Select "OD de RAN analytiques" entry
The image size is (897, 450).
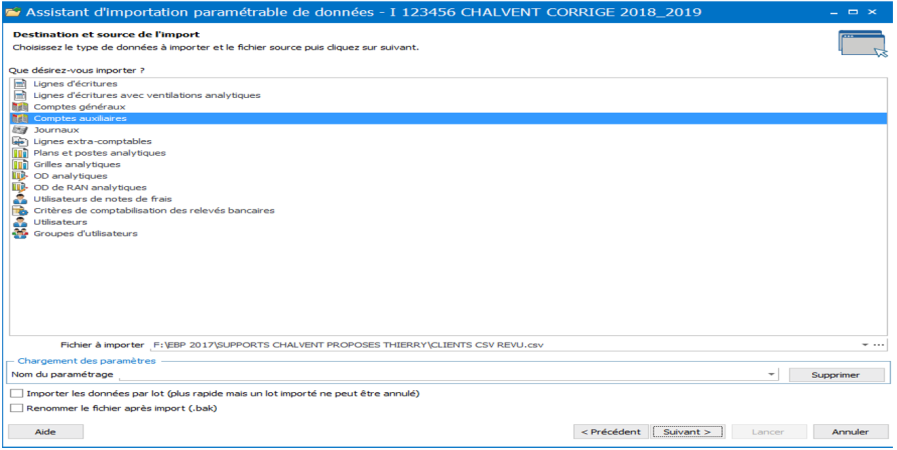[x=90, y=187]
